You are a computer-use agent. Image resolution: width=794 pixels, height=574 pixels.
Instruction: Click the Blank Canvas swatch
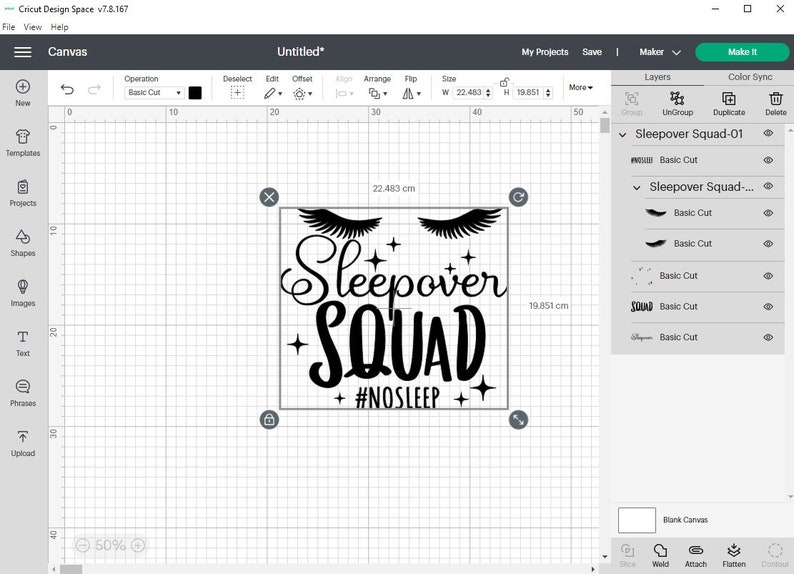(x=637, y=520)
